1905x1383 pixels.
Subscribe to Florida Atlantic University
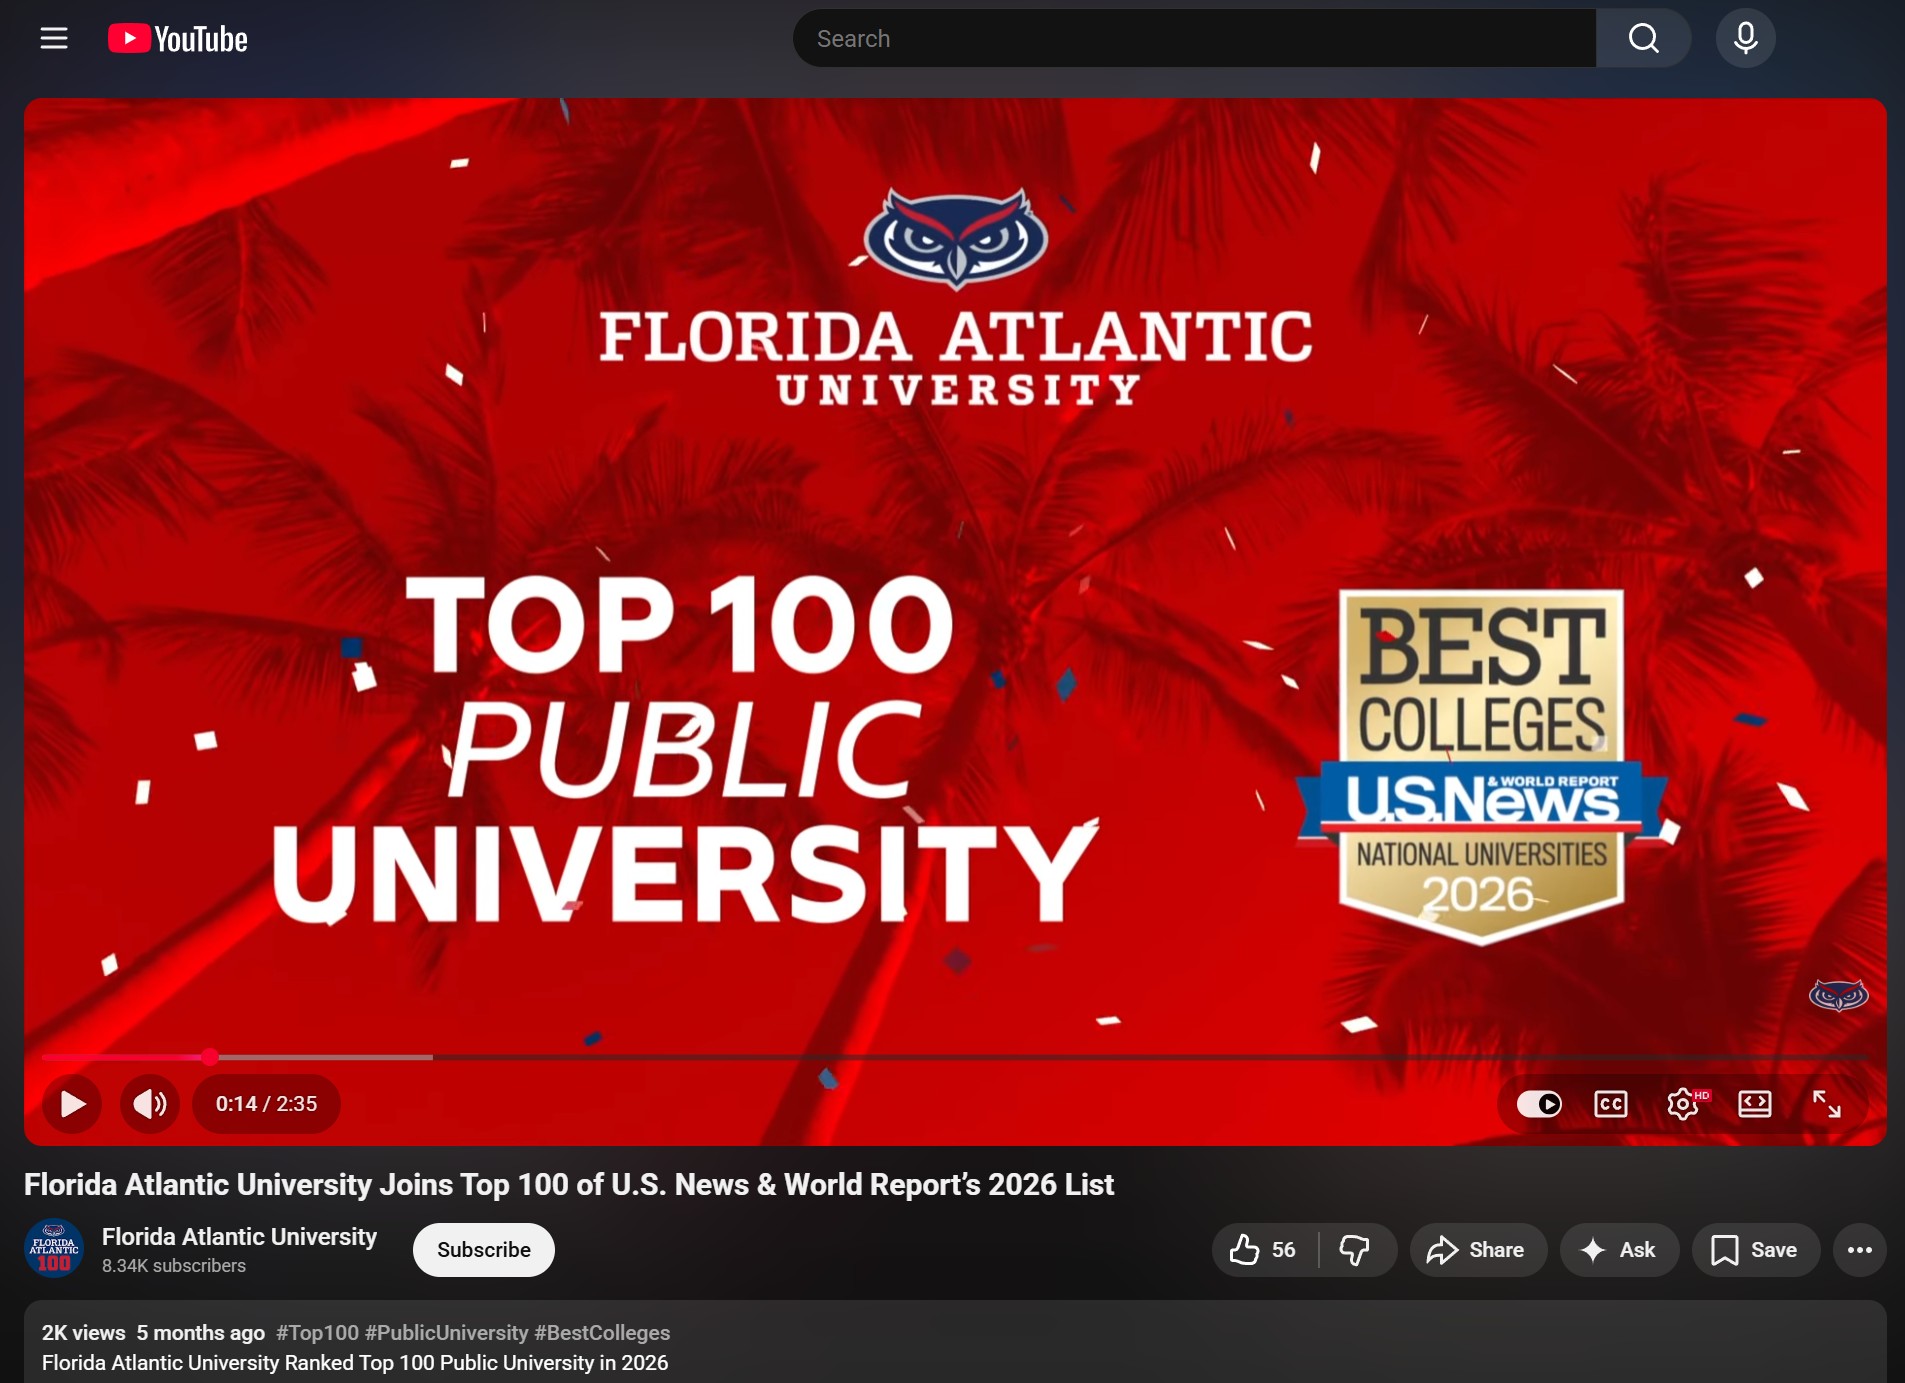(x=483, y=1250)
